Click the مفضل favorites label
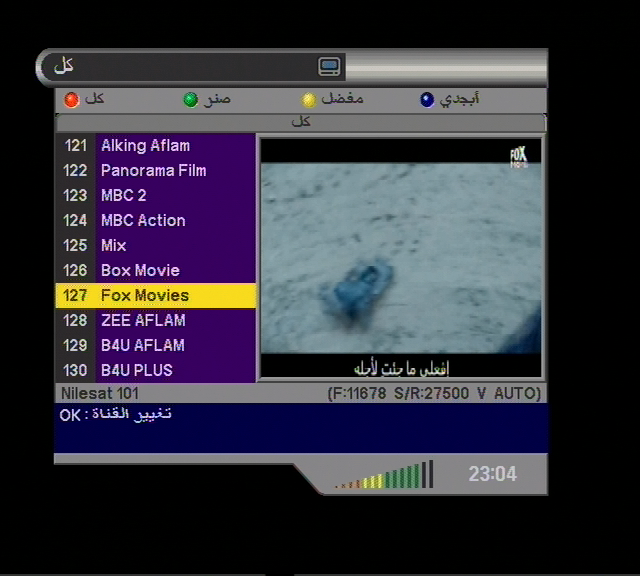This screenshot has width=640, height=576. pyautogui.click(x=342, y=99)
